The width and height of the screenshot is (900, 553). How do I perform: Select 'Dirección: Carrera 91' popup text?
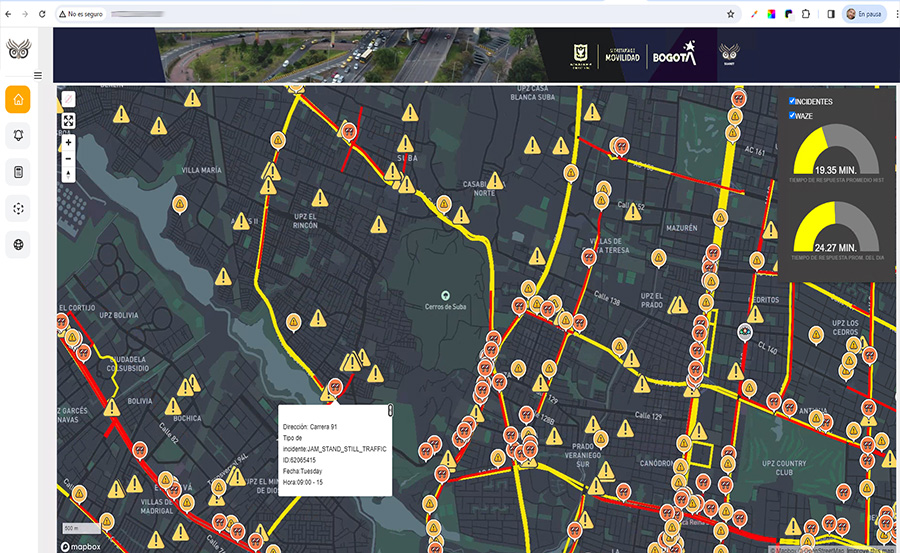(x=310, y=427)
